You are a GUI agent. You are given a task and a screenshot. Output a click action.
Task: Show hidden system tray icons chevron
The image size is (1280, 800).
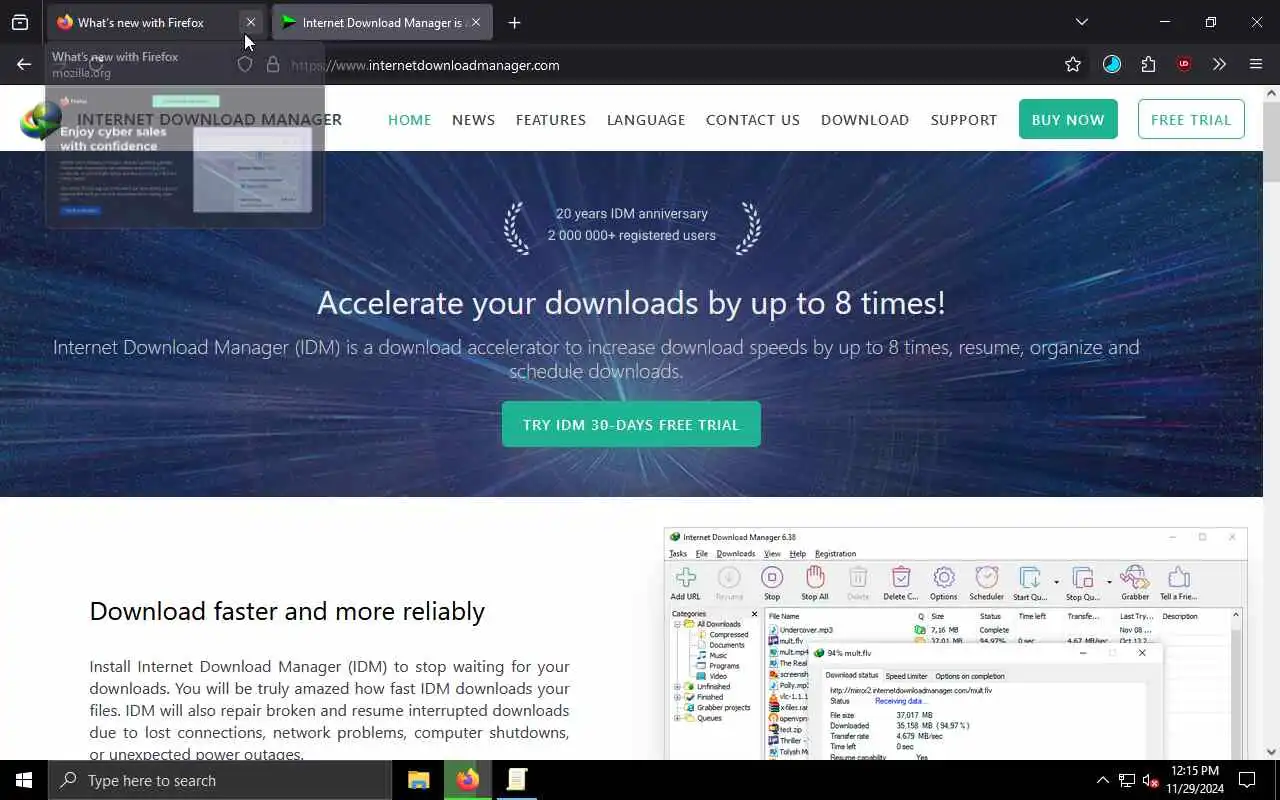1103,780
